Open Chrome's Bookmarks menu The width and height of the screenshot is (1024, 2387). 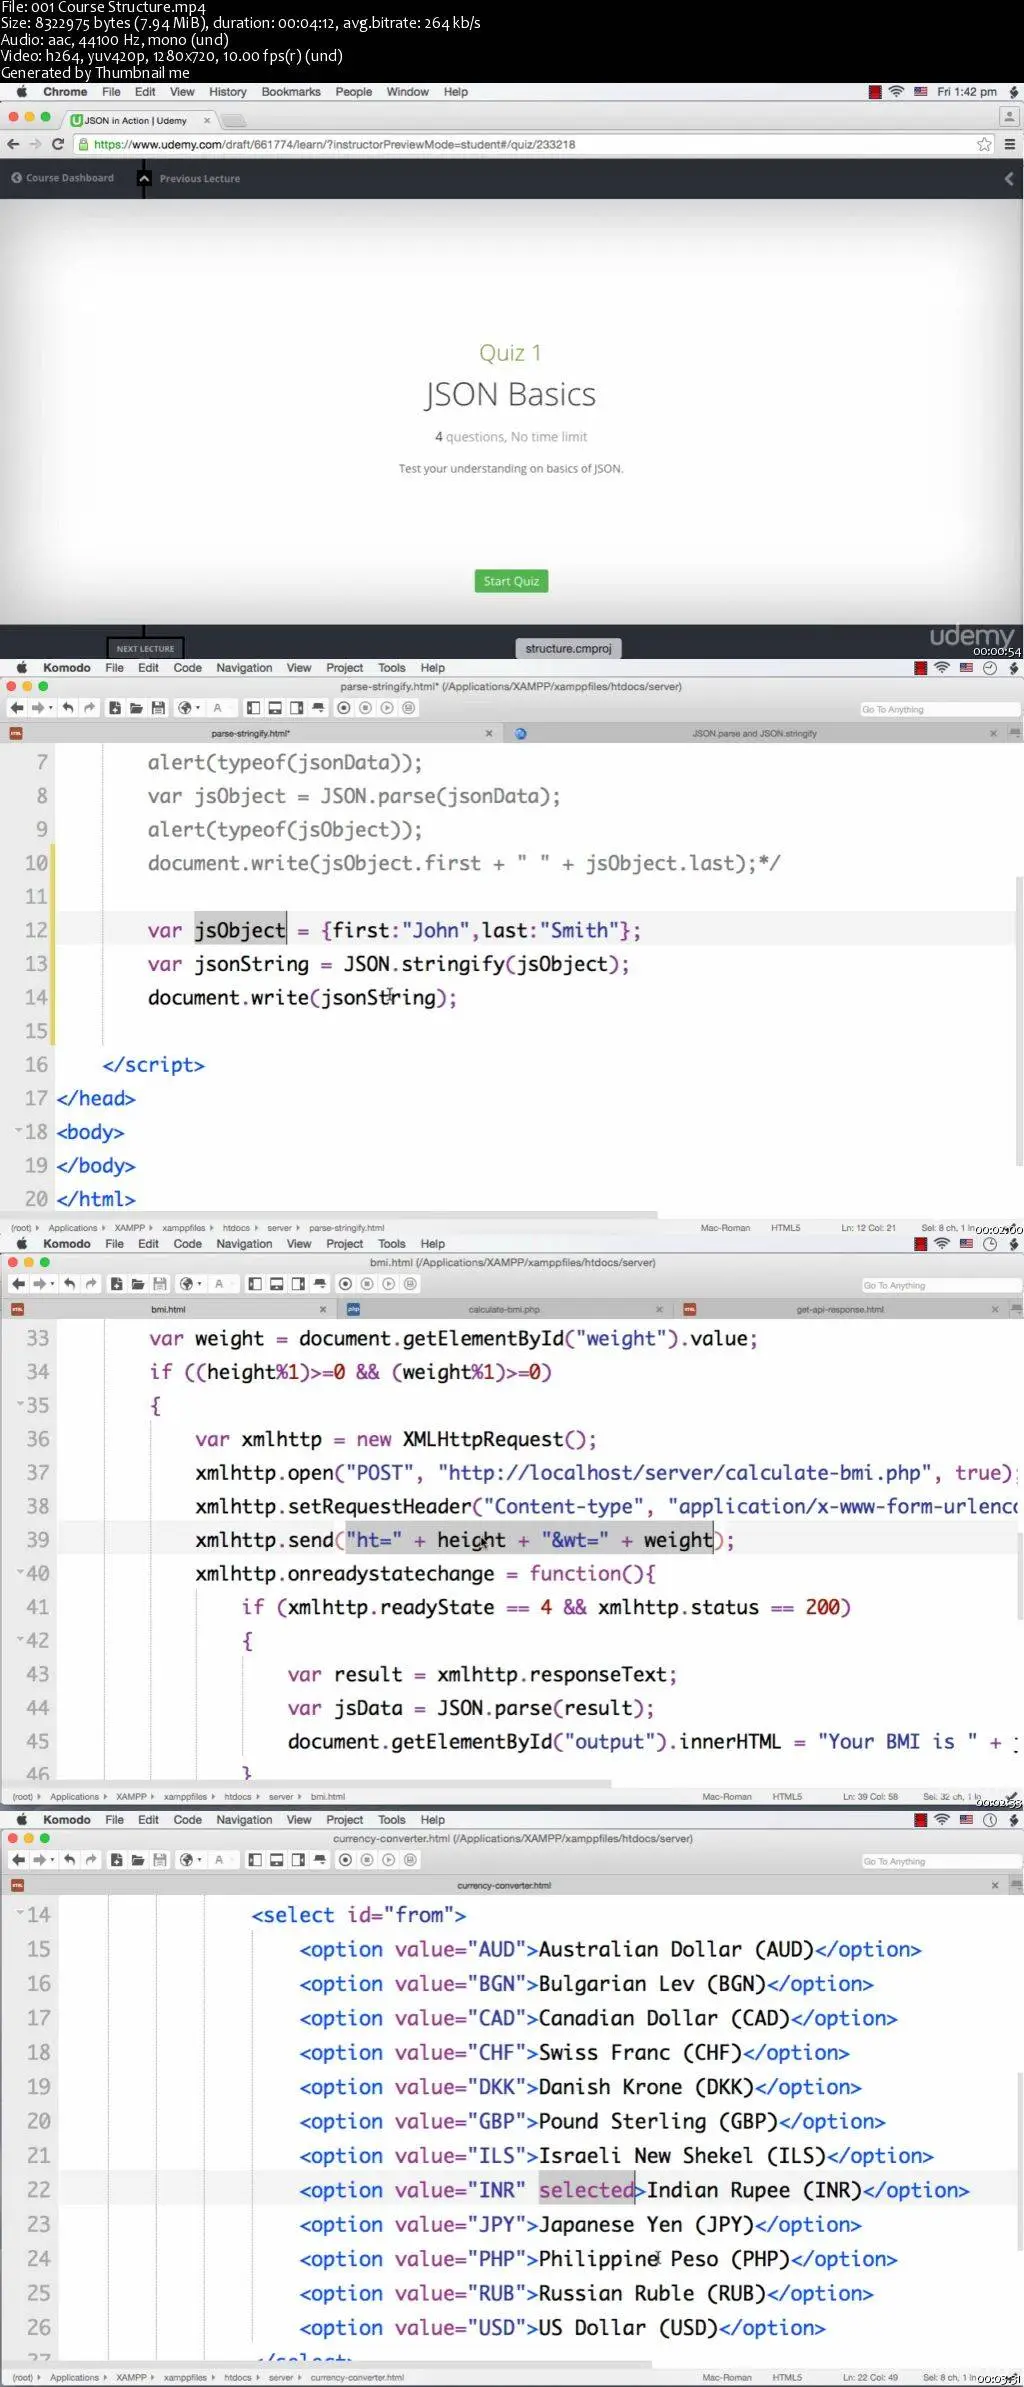(291, 92)
